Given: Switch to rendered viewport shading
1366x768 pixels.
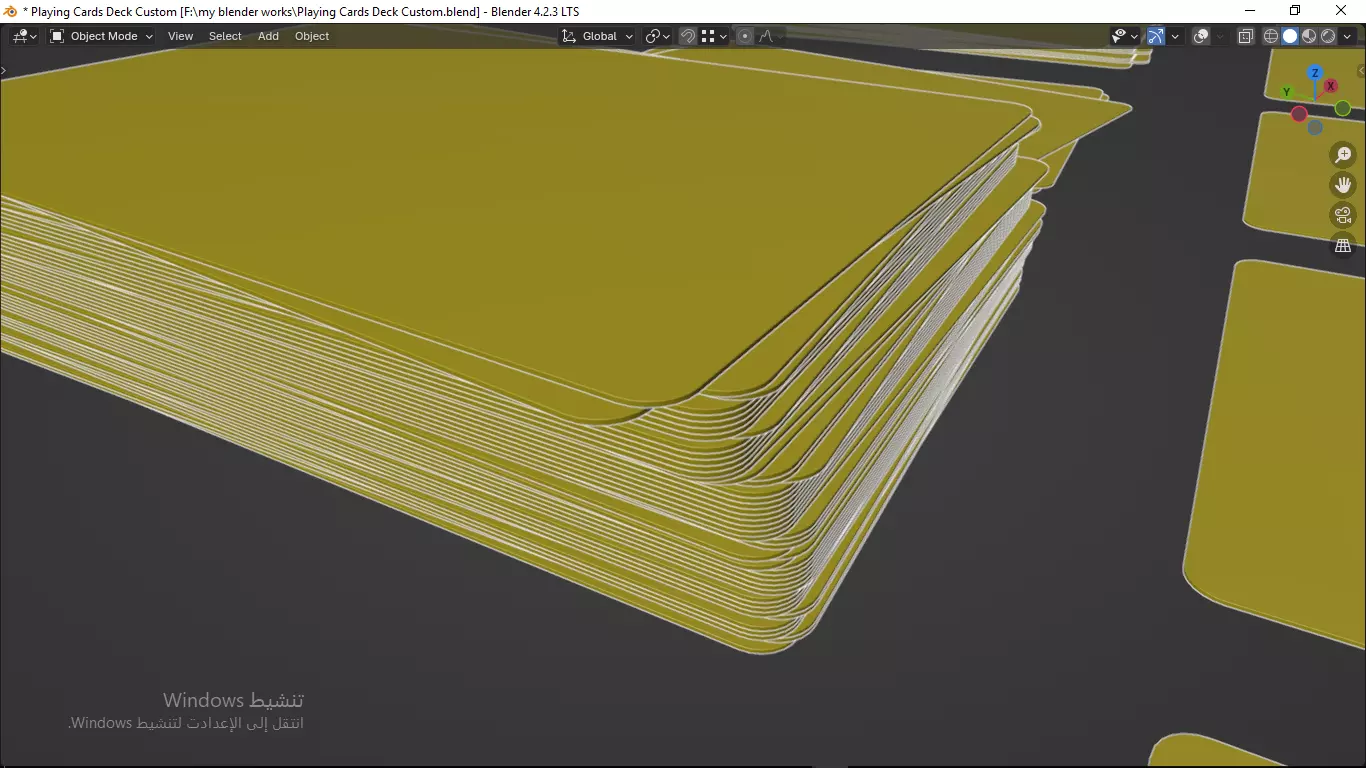Looking at the screenshot, I should point(1328,36).
